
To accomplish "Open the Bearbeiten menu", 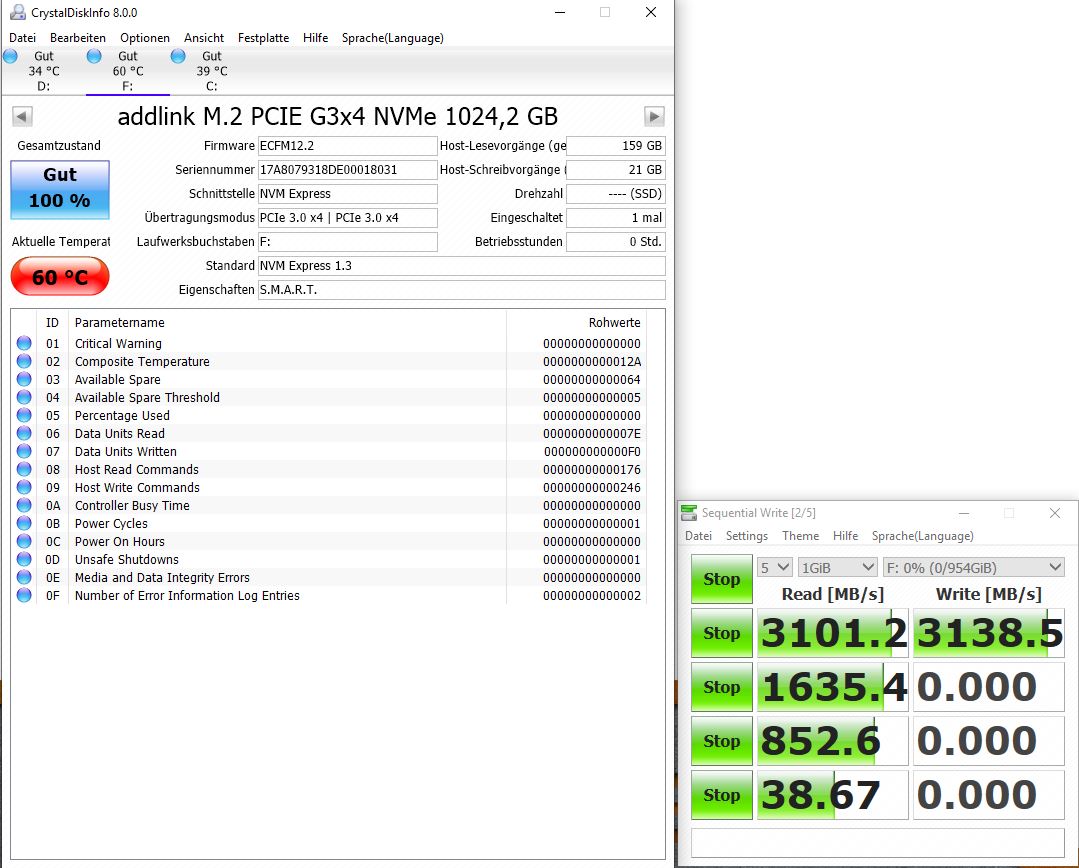I will pyautogui.click(x=78, y=38).
